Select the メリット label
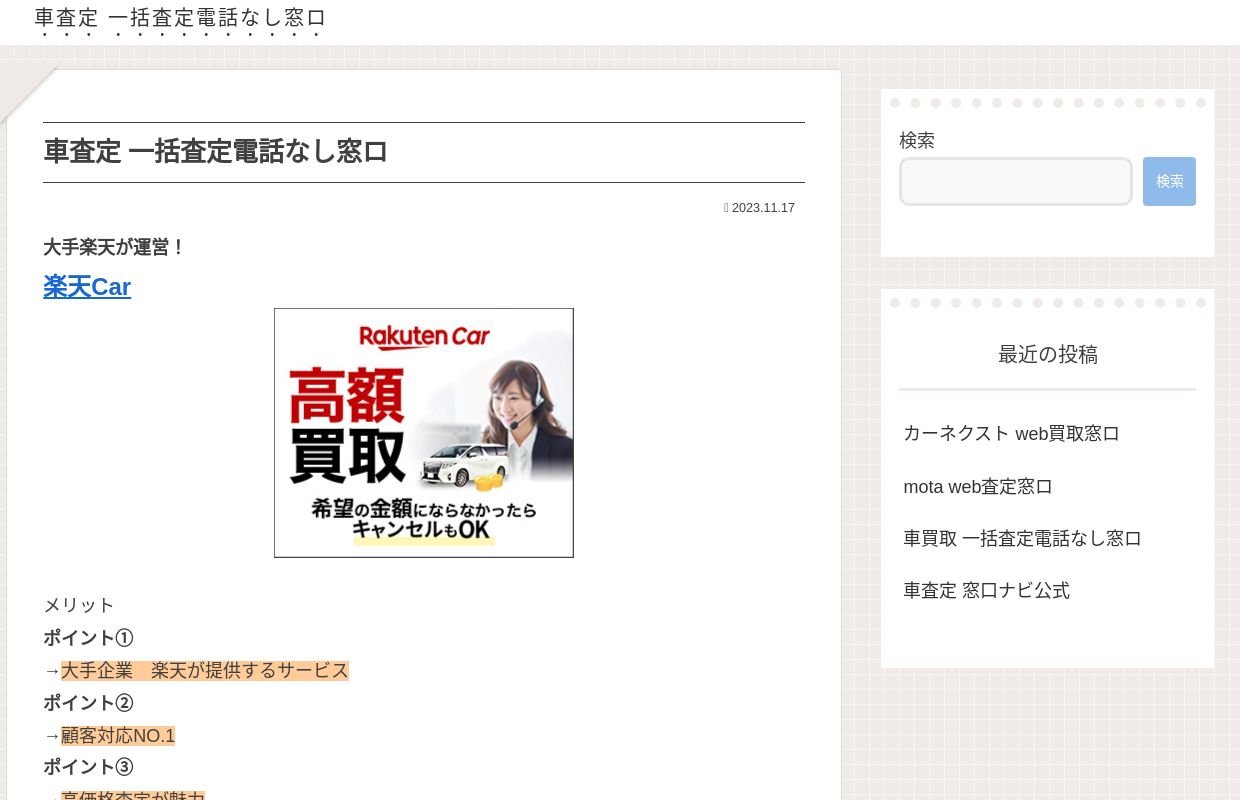 point(79,605)
